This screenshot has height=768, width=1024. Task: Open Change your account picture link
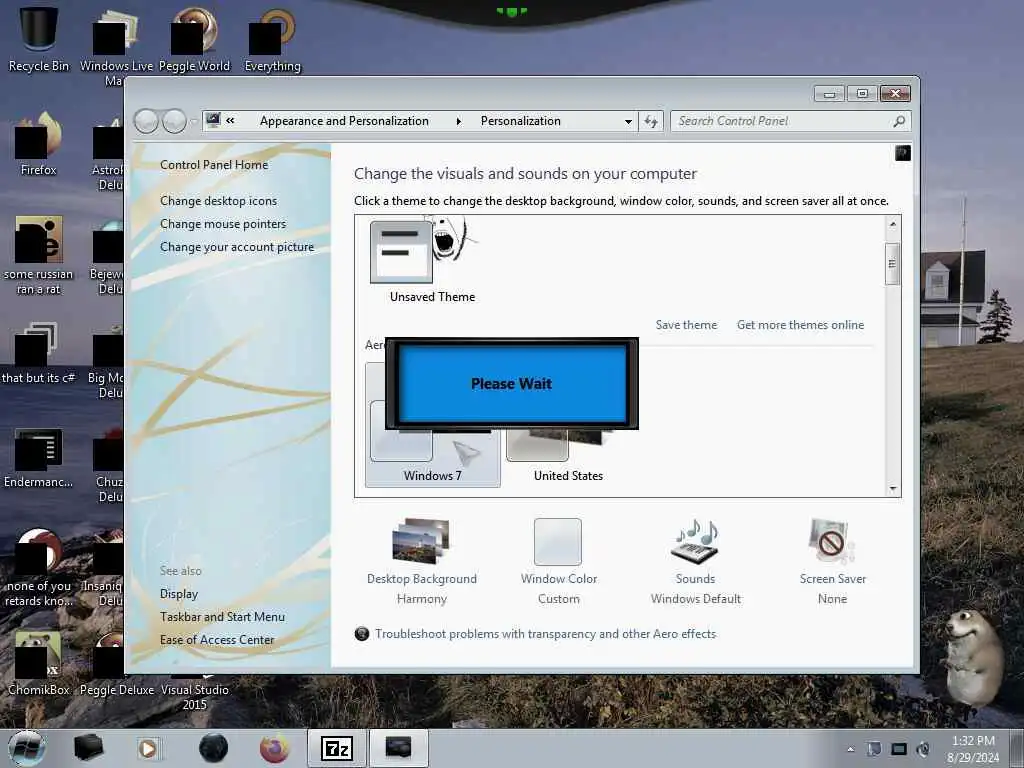tap(237, 247)
